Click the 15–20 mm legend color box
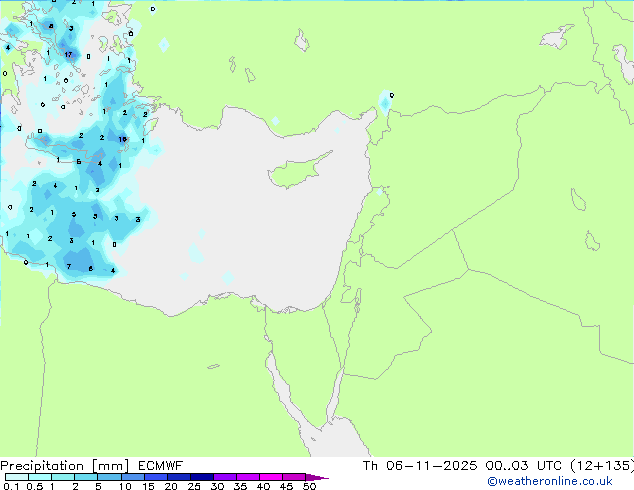The width and height of the screenshot is (634, 490). pyautogui.click(x=156, y=477)
